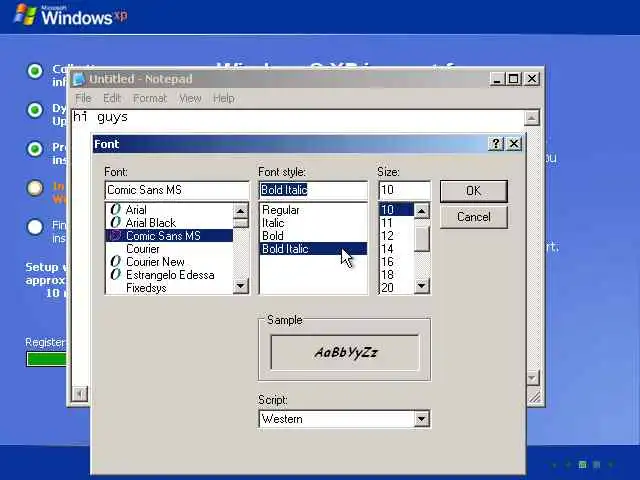Open the File menu in Notepad

(83, 98)
